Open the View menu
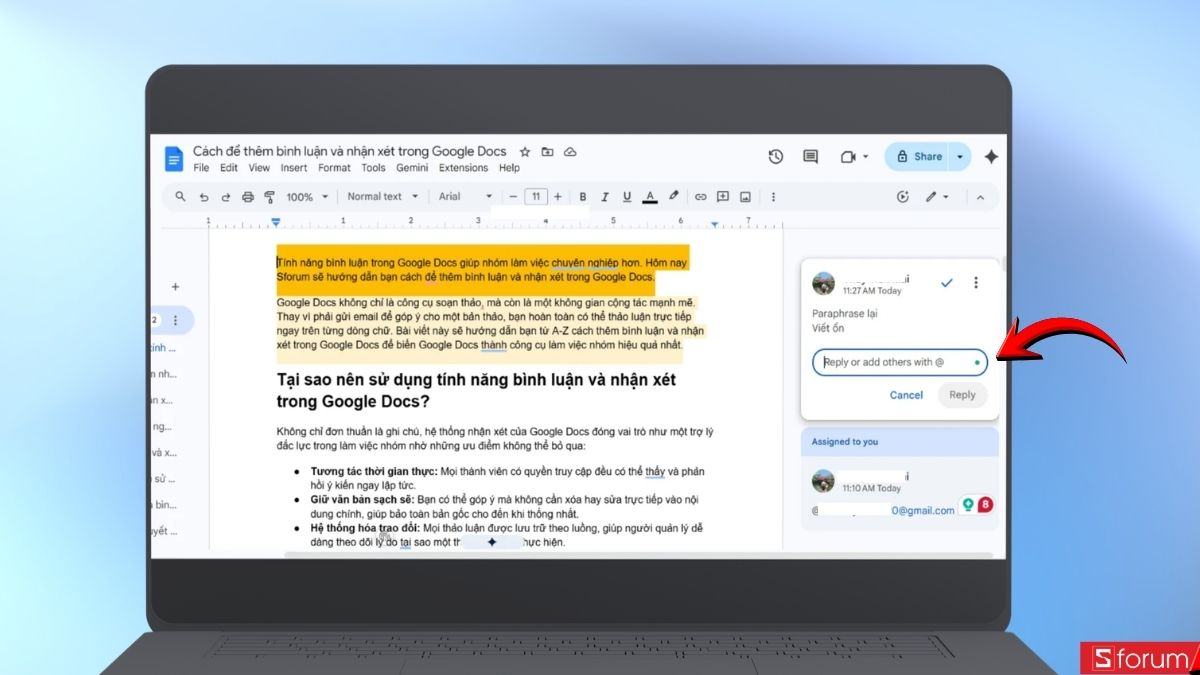The image size is (1200, 675). pos(259,168)
